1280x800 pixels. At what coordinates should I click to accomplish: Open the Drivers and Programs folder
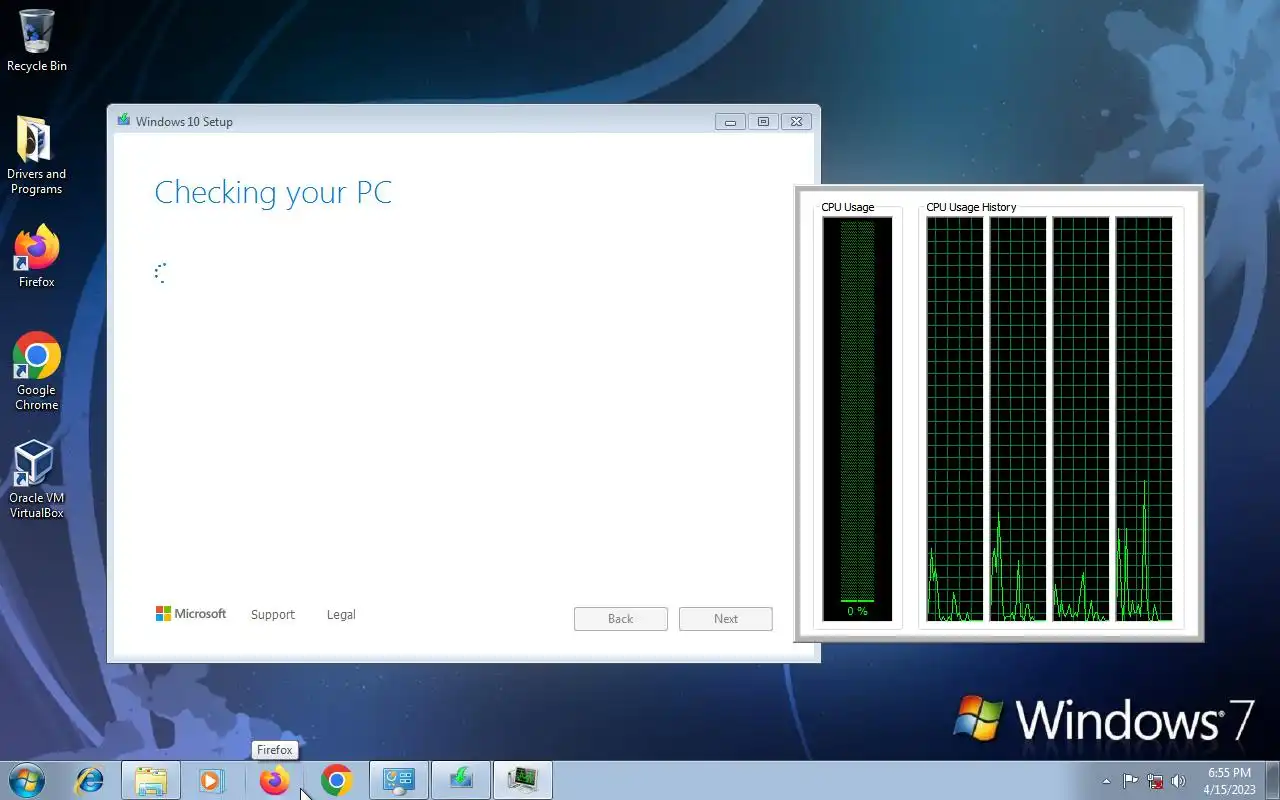point(37,155)
